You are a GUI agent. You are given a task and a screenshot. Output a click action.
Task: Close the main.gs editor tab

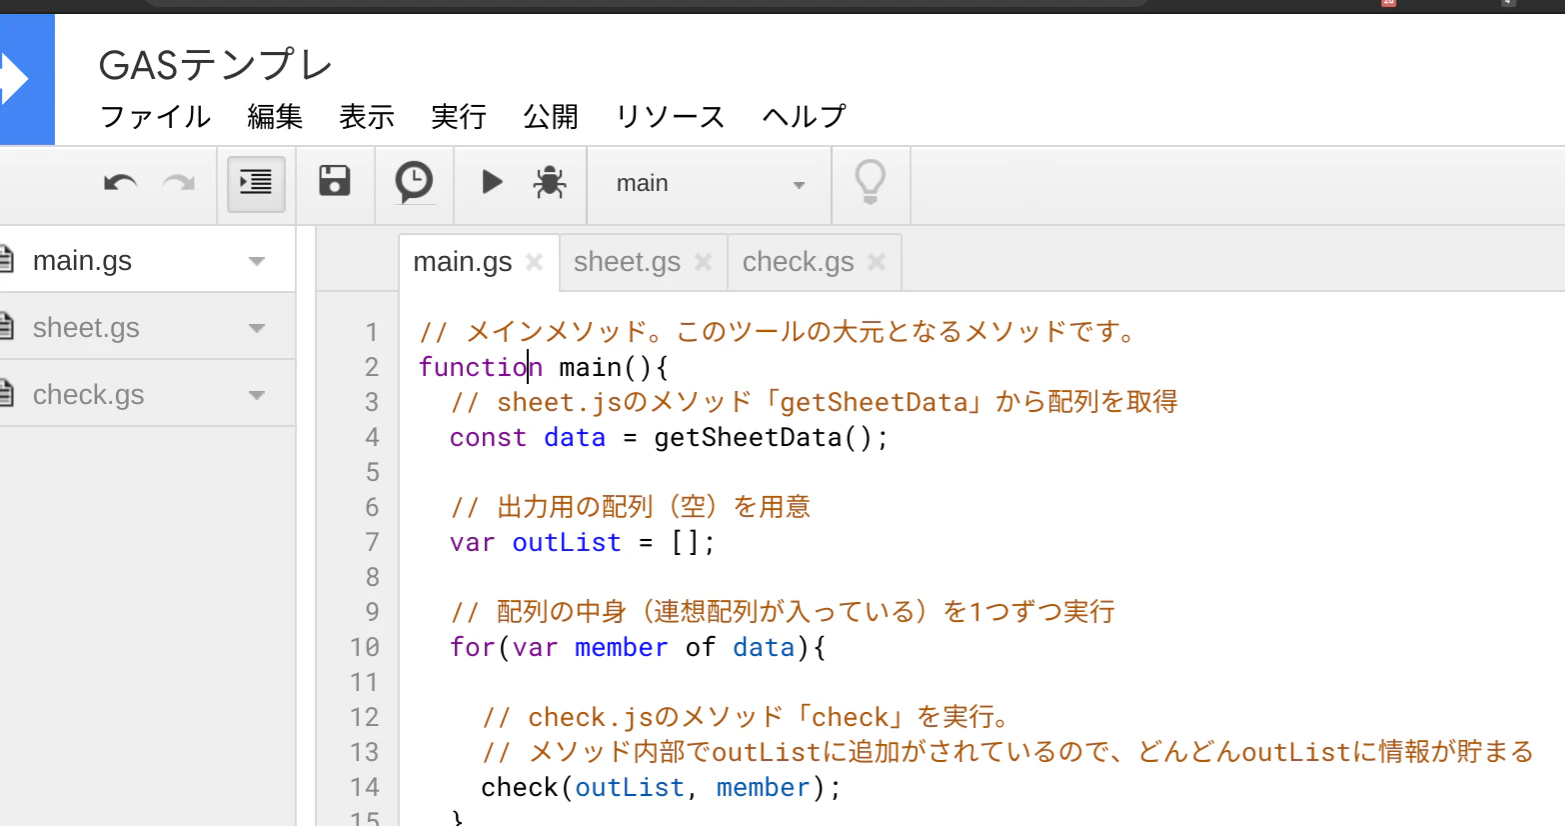coord(534,262)
